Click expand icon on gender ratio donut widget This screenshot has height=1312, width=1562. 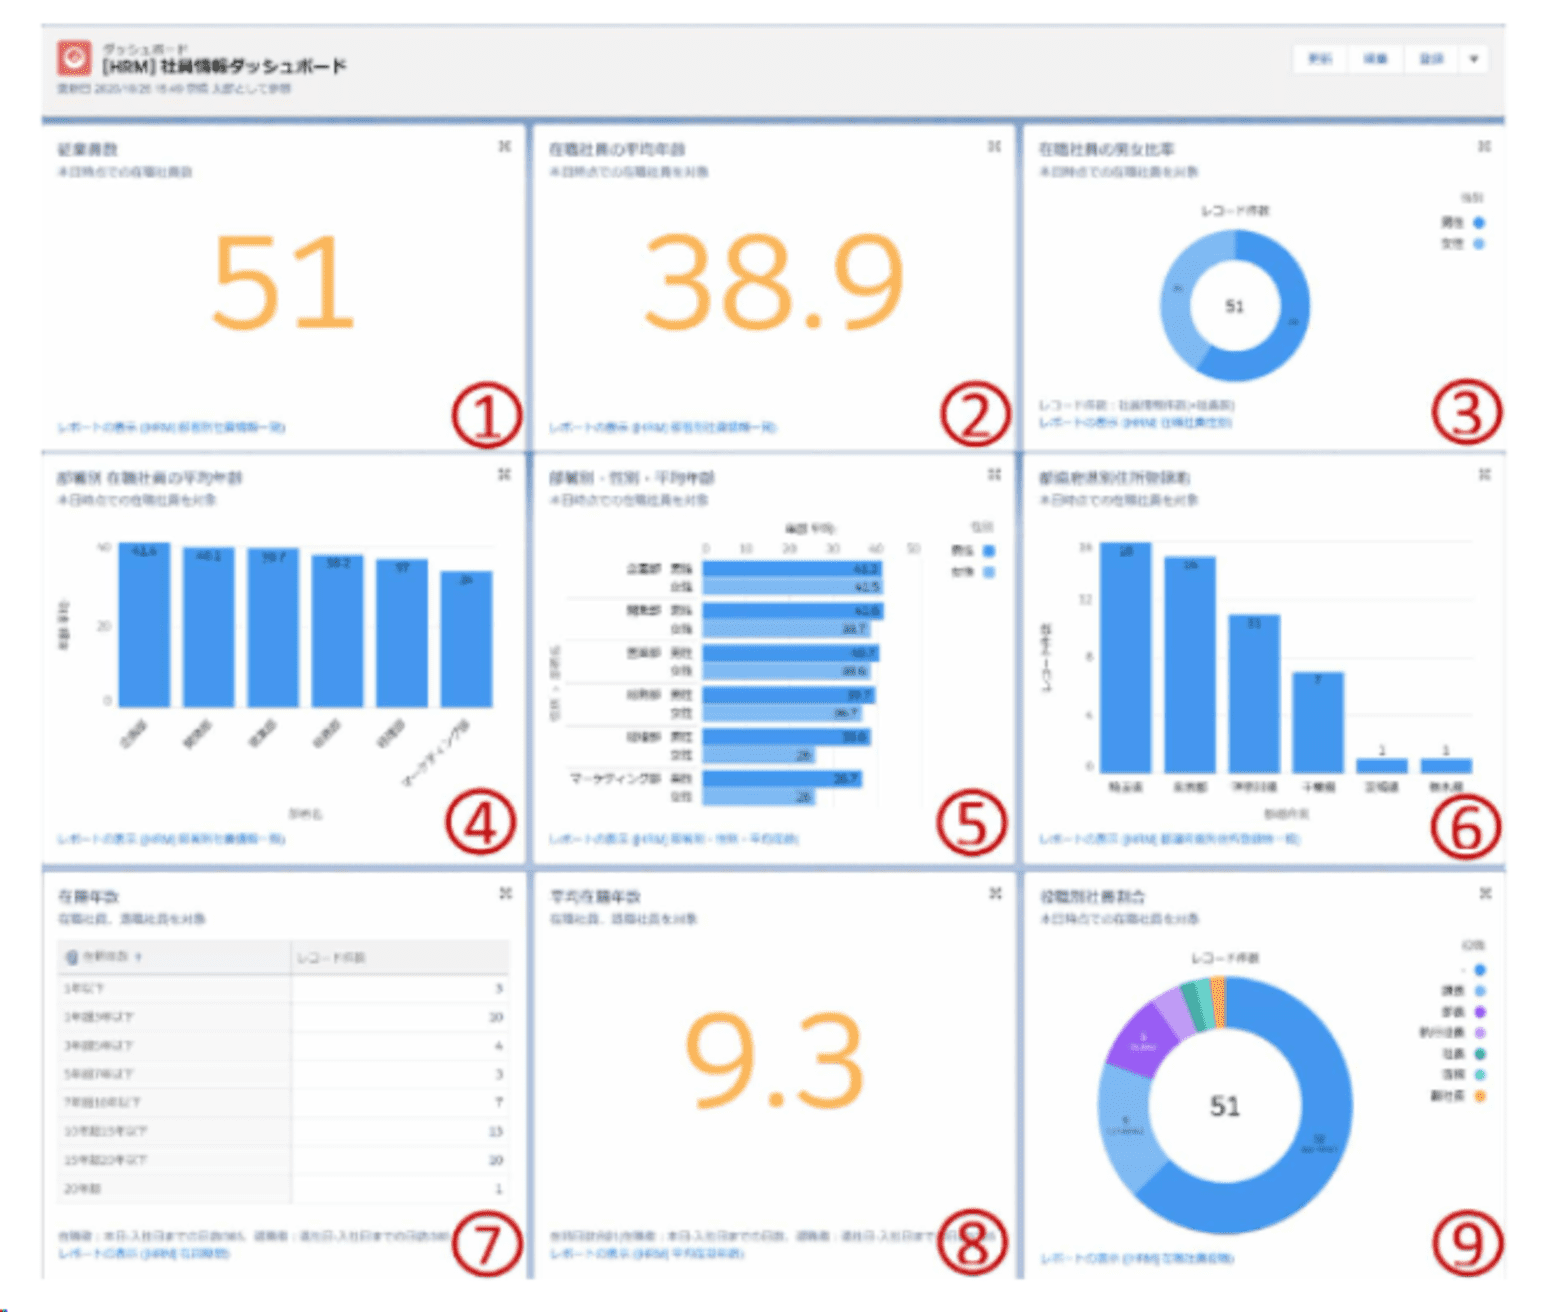(x=1484, y=147)
